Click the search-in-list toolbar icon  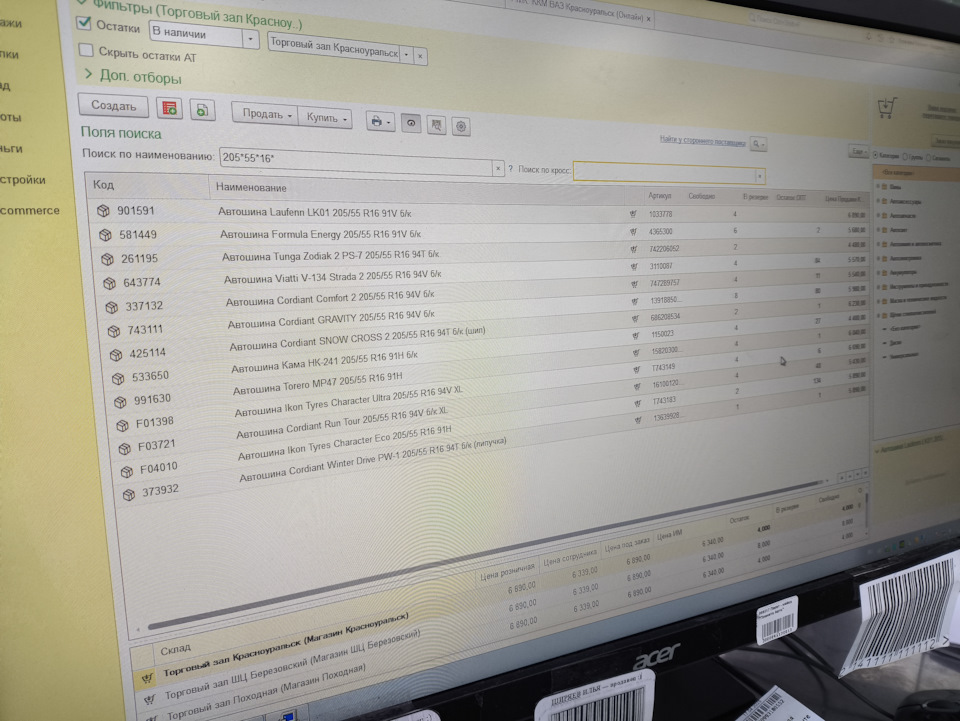tap(436, 125)
